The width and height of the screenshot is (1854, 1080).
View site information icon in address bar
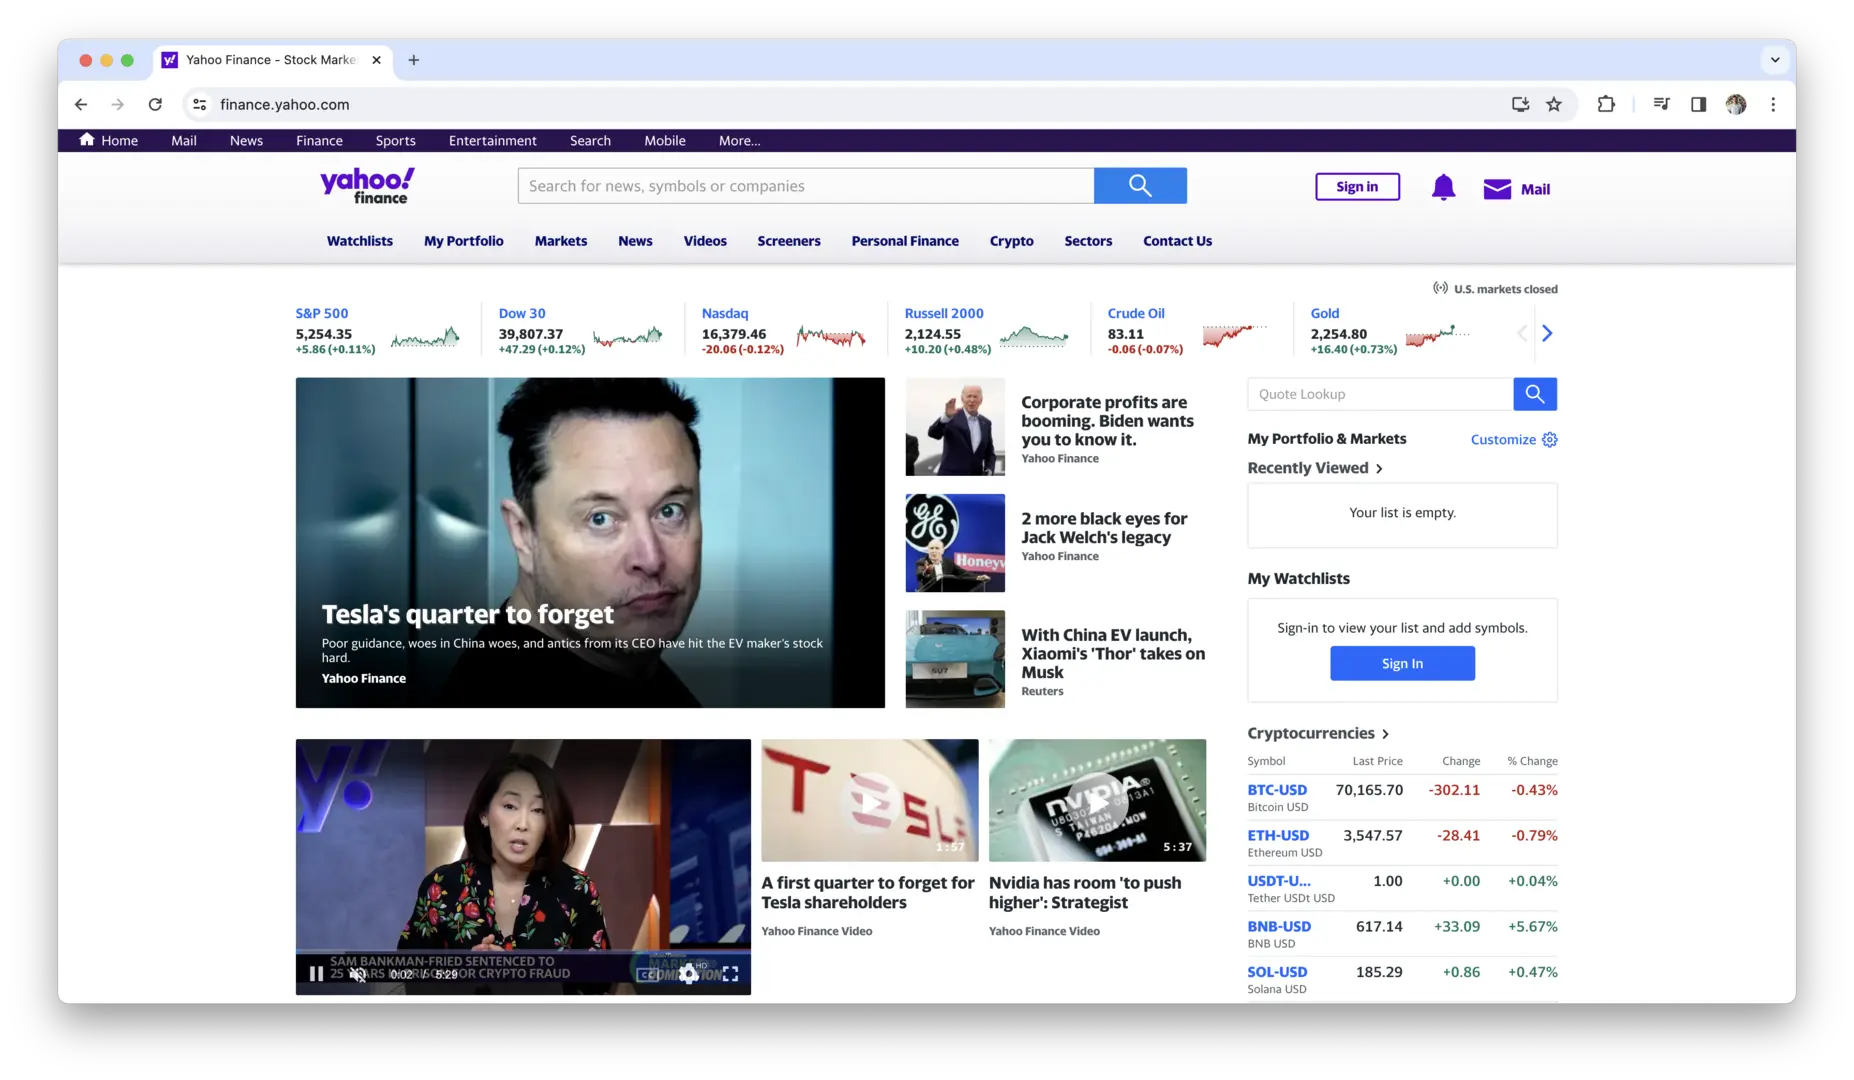tap(200, 104)
